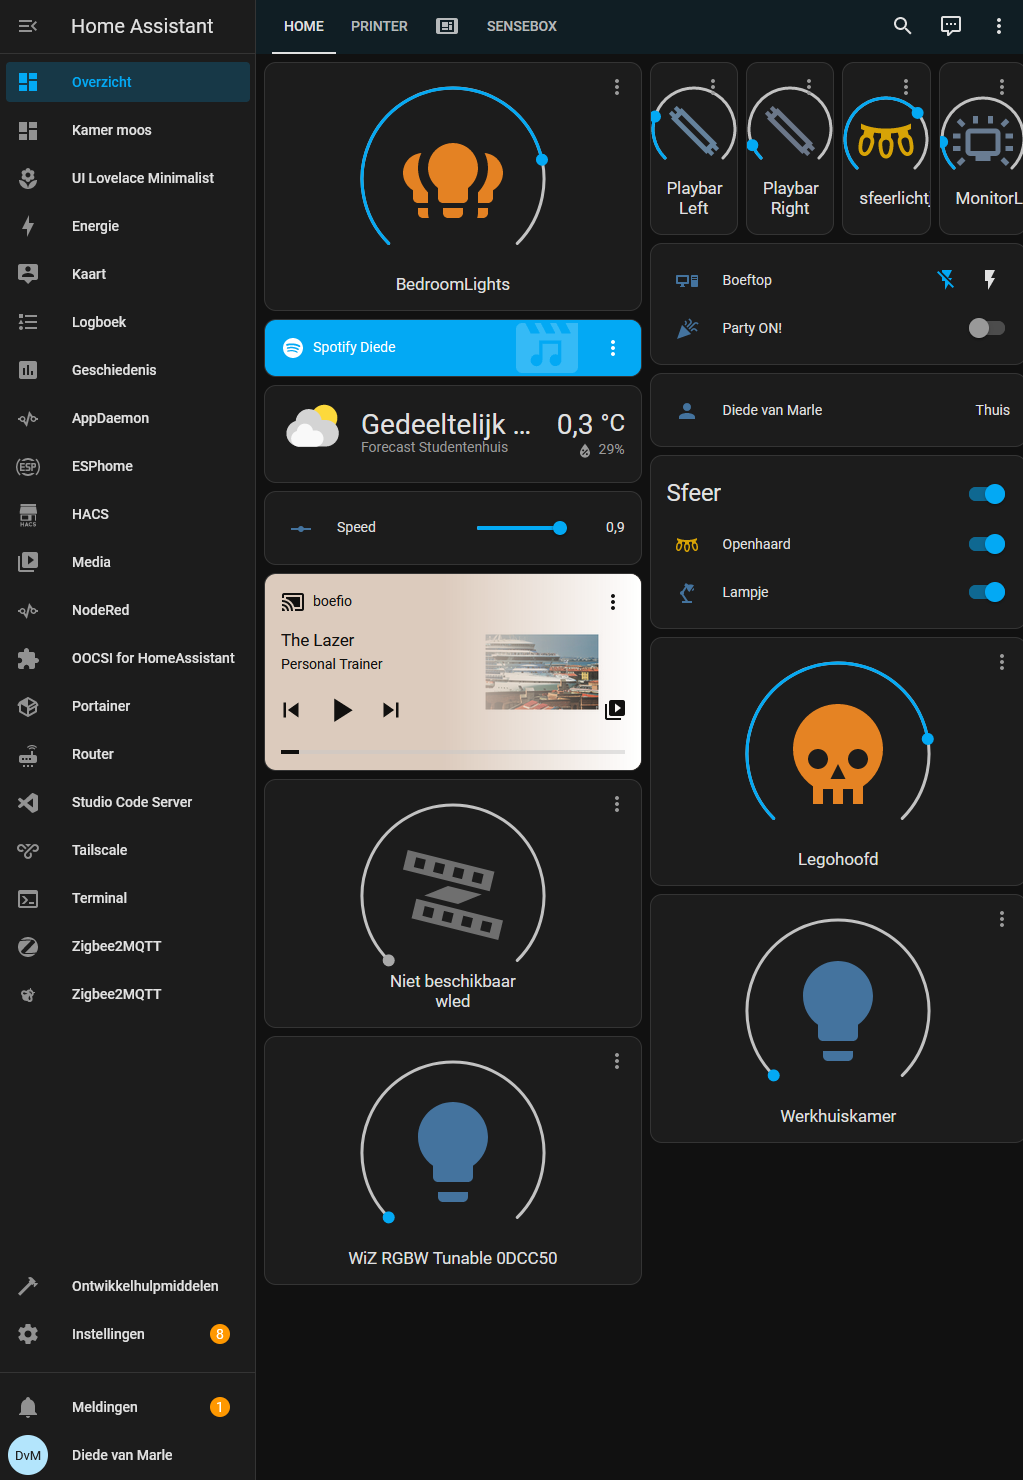Adjust the Speed slider

coord(521,528)
